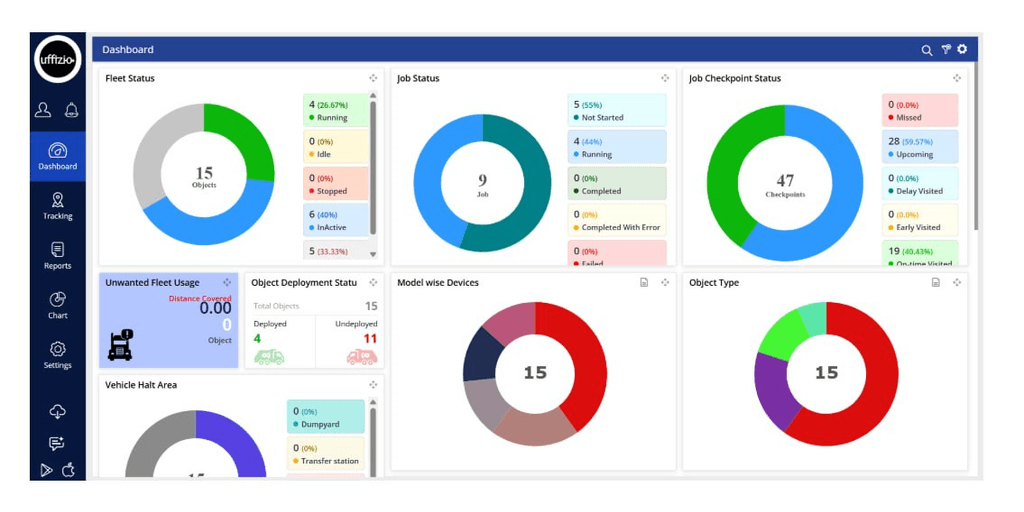Select Running legend in Job Status
Screen dimensions: 1024x512
(x=617, y=147)
